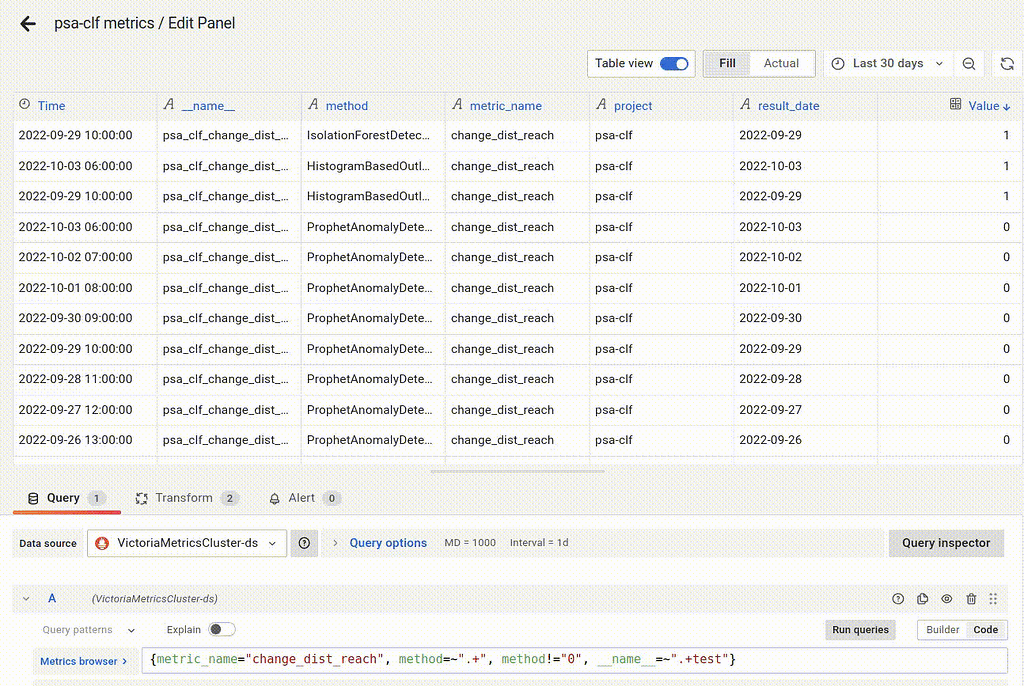Click the Run queries button
Viewport: 1024px width, 686px height.
[x=859, y=630]
